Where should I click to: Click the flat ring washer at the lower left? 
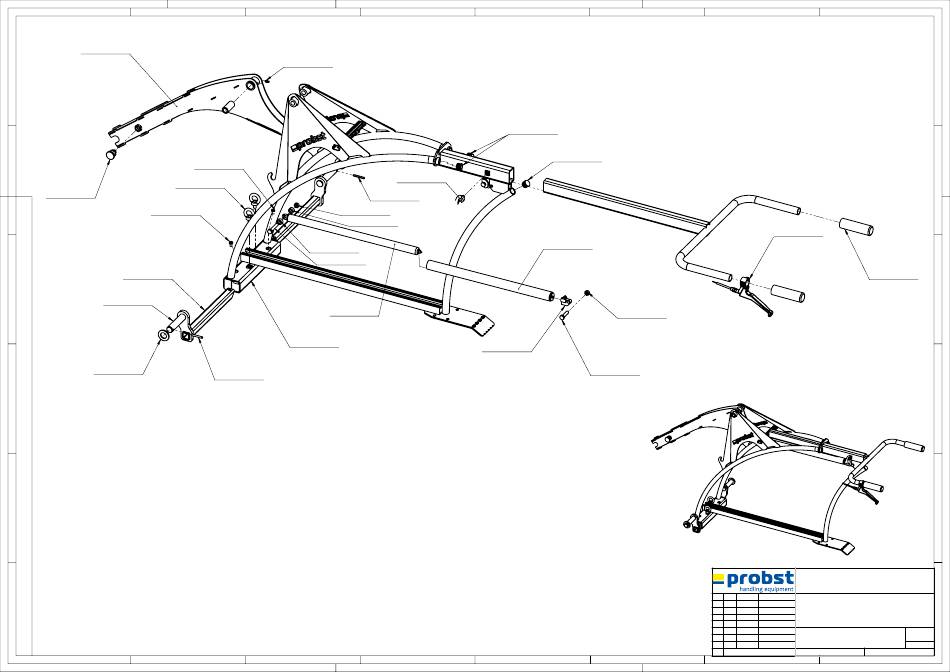(163, 335)
